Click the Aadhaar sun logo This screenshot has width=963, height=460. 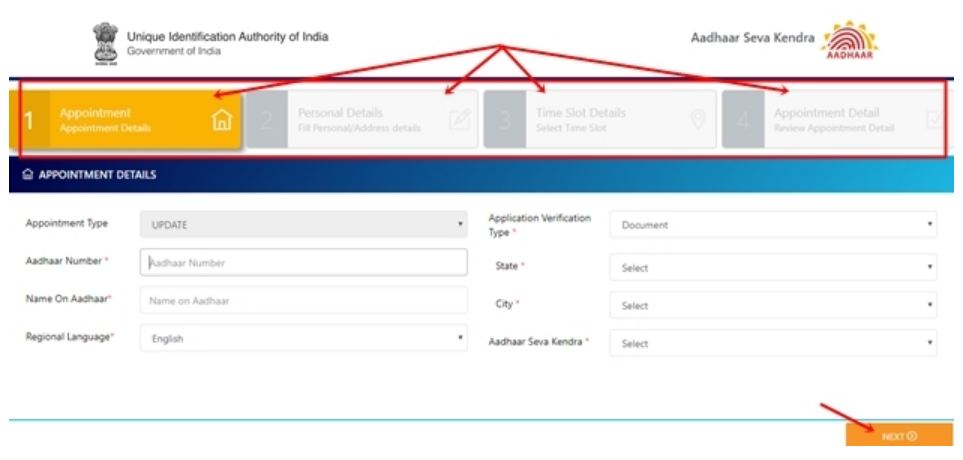[x=849, y=41]
